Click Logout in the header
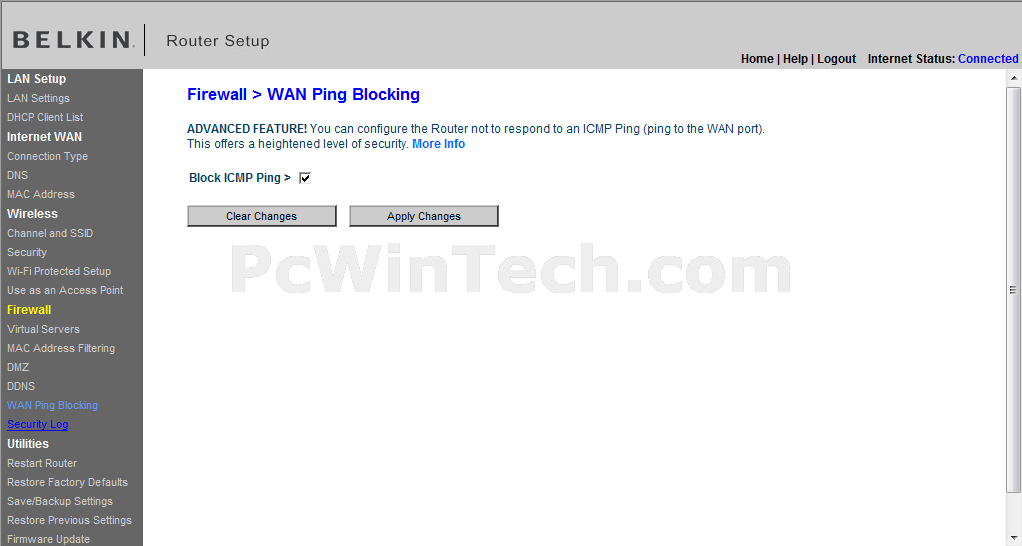The width and height of the screenshot is (1022, 546). (836, 59)
